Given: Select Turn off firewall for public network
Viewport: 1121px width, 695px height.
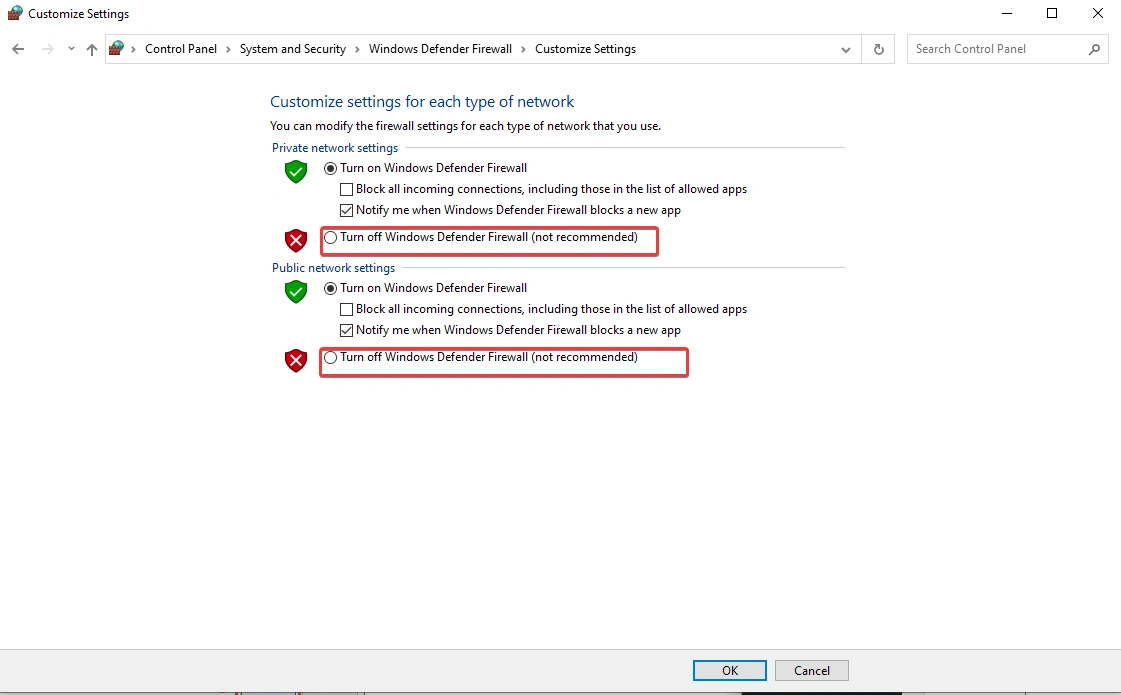Looking at the screenshot, I should coord(330,358).
